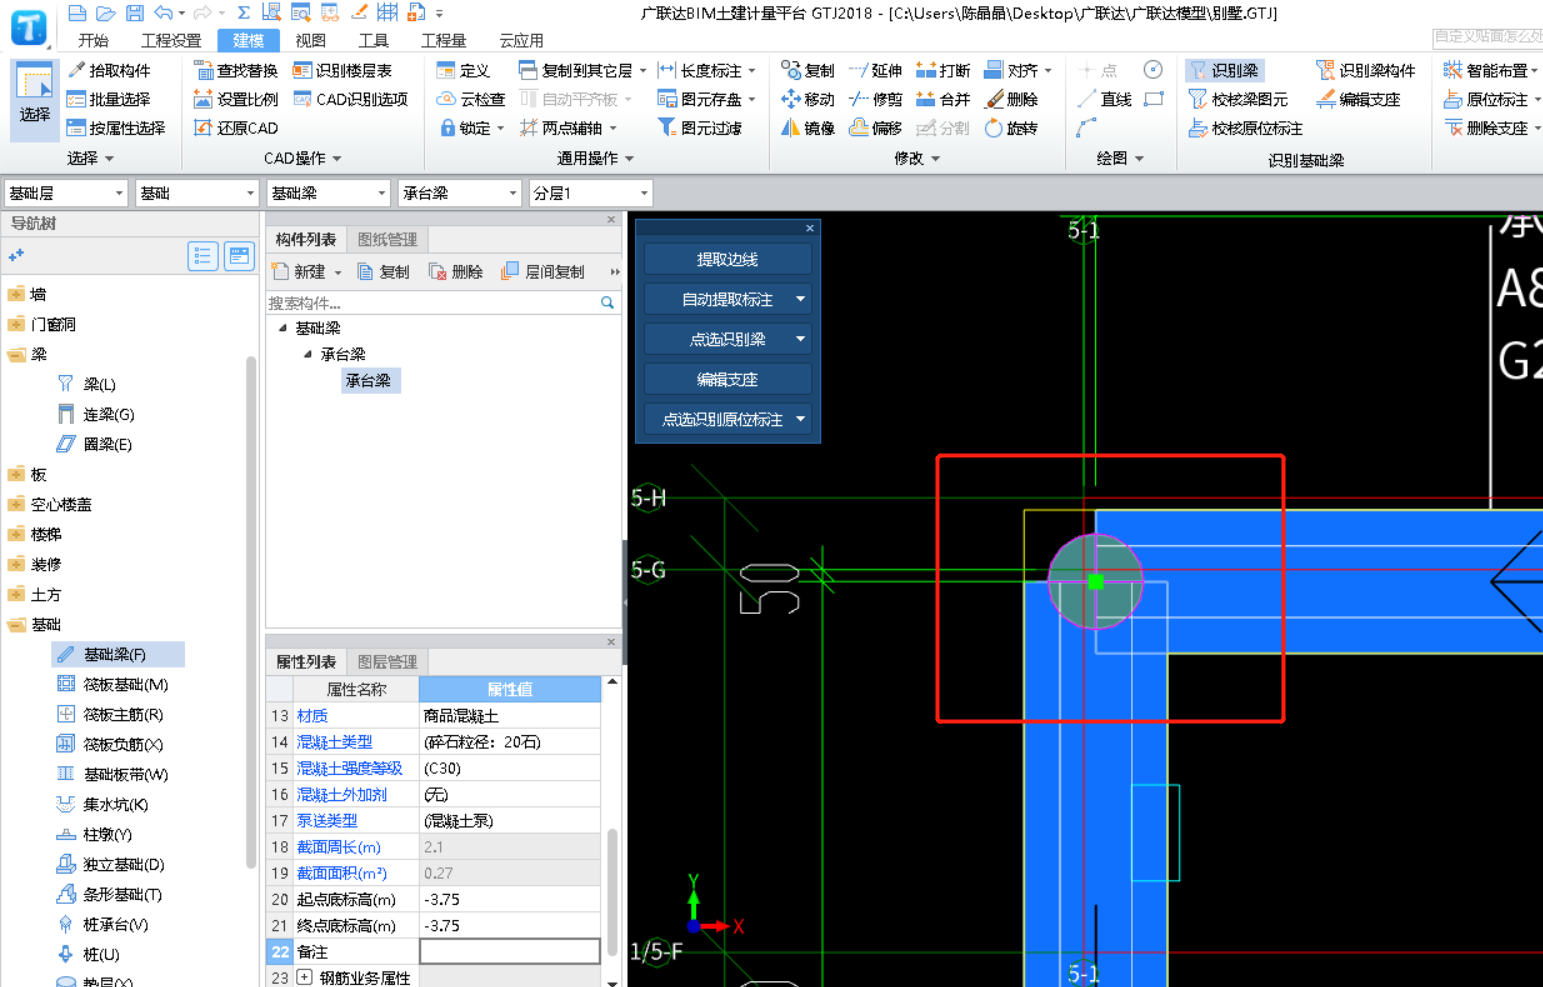This screenshot has width=1543, height=987.
Task: Select 连梁(G) in navigation tree
Action: tap(97, 414)
